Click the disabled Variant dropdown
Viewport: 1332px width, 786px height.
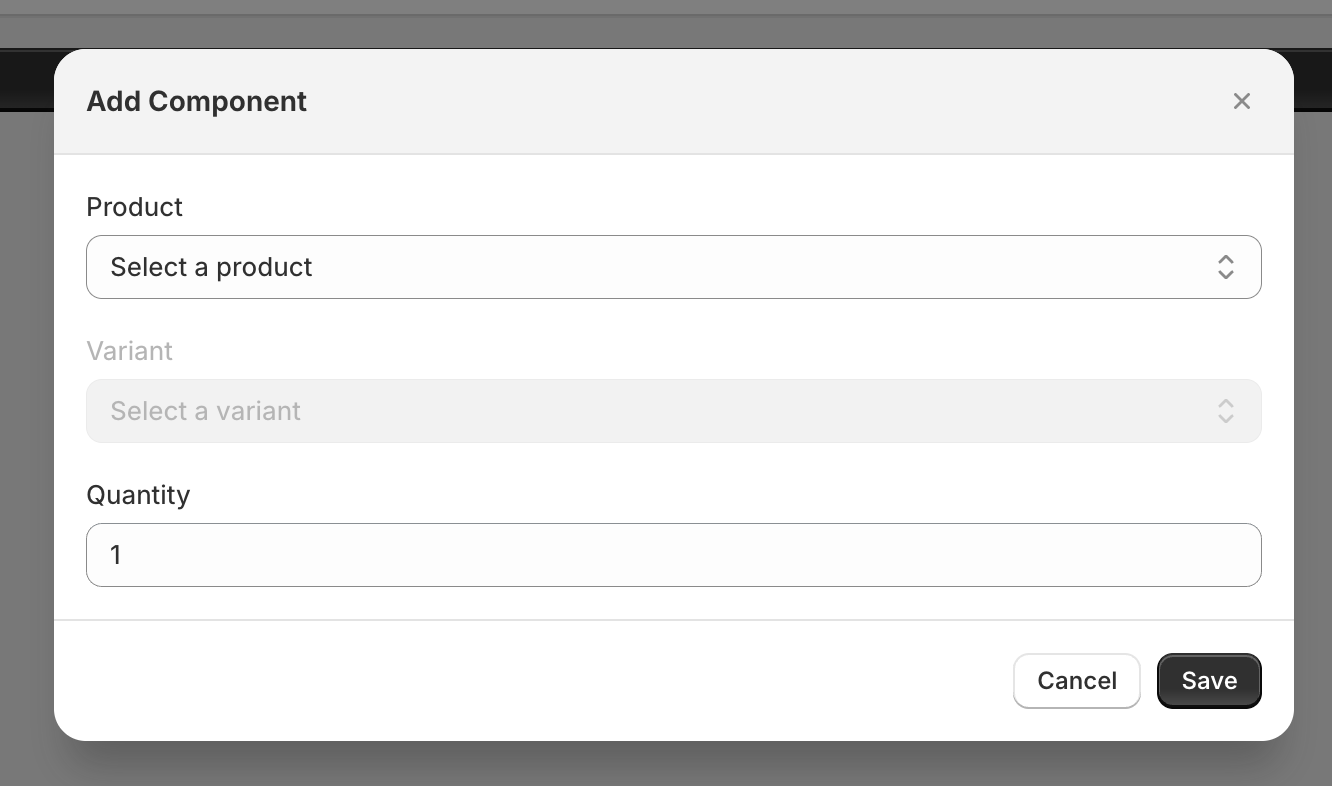pyautogui.click(x=673, y=411)
